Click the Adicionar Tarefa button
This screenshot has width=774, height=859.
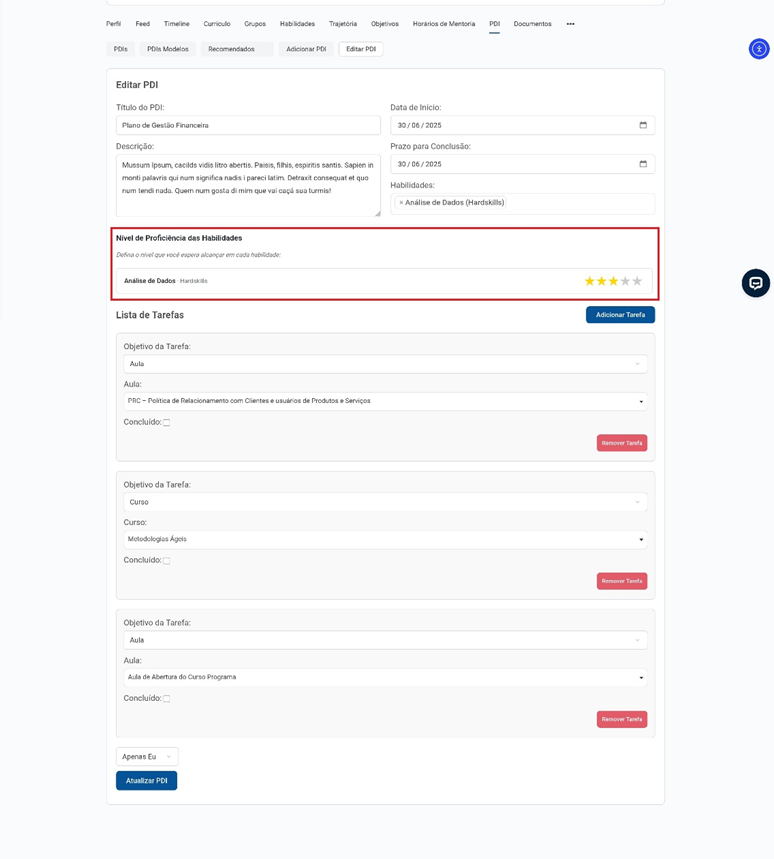620,315
